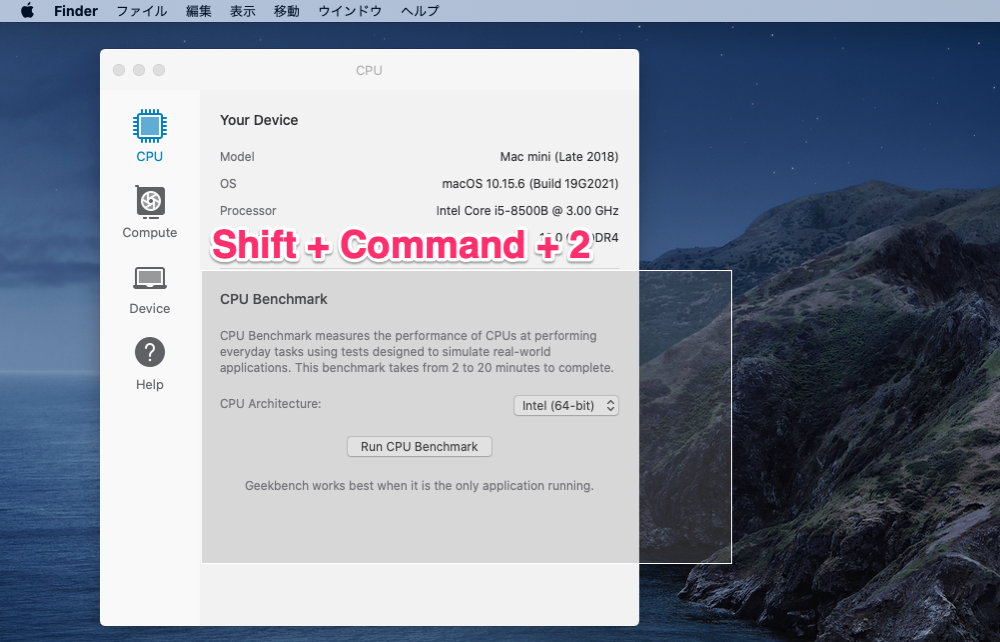Viewport: 1000px width, 642px height.
Task: Click the Mac mini (Late 2018) model value
Action: click(x=559, y=157)
